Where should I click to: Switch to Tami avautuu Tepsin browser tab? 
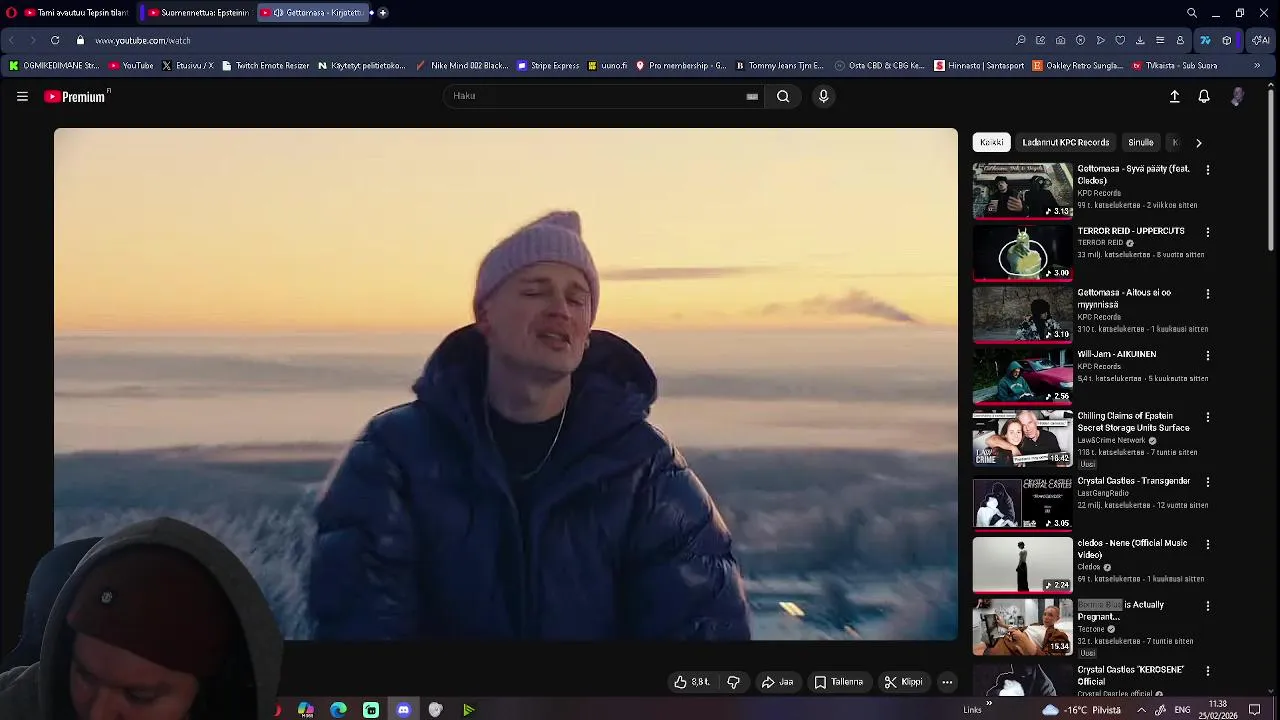coord(76,13)
